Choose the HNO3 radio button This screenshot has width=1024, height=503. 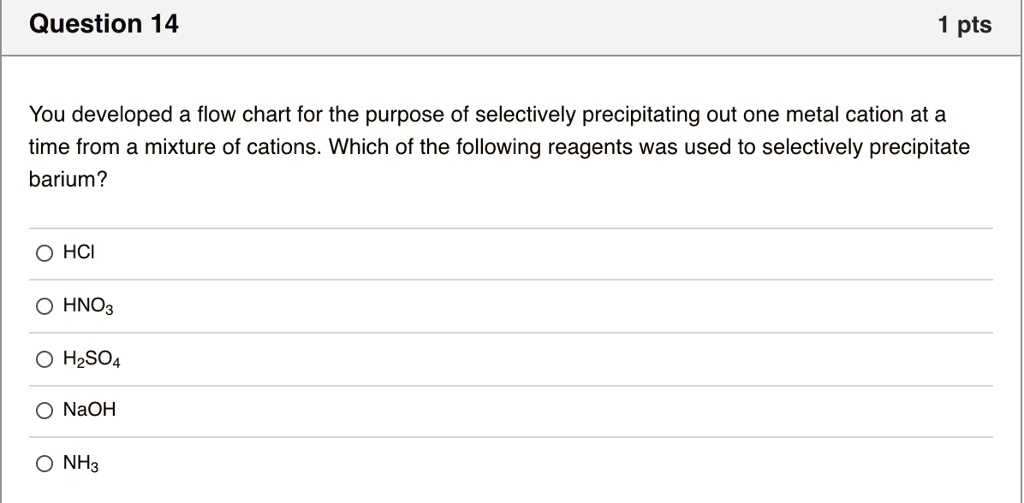pyautogui.click(x=44, y=307)
